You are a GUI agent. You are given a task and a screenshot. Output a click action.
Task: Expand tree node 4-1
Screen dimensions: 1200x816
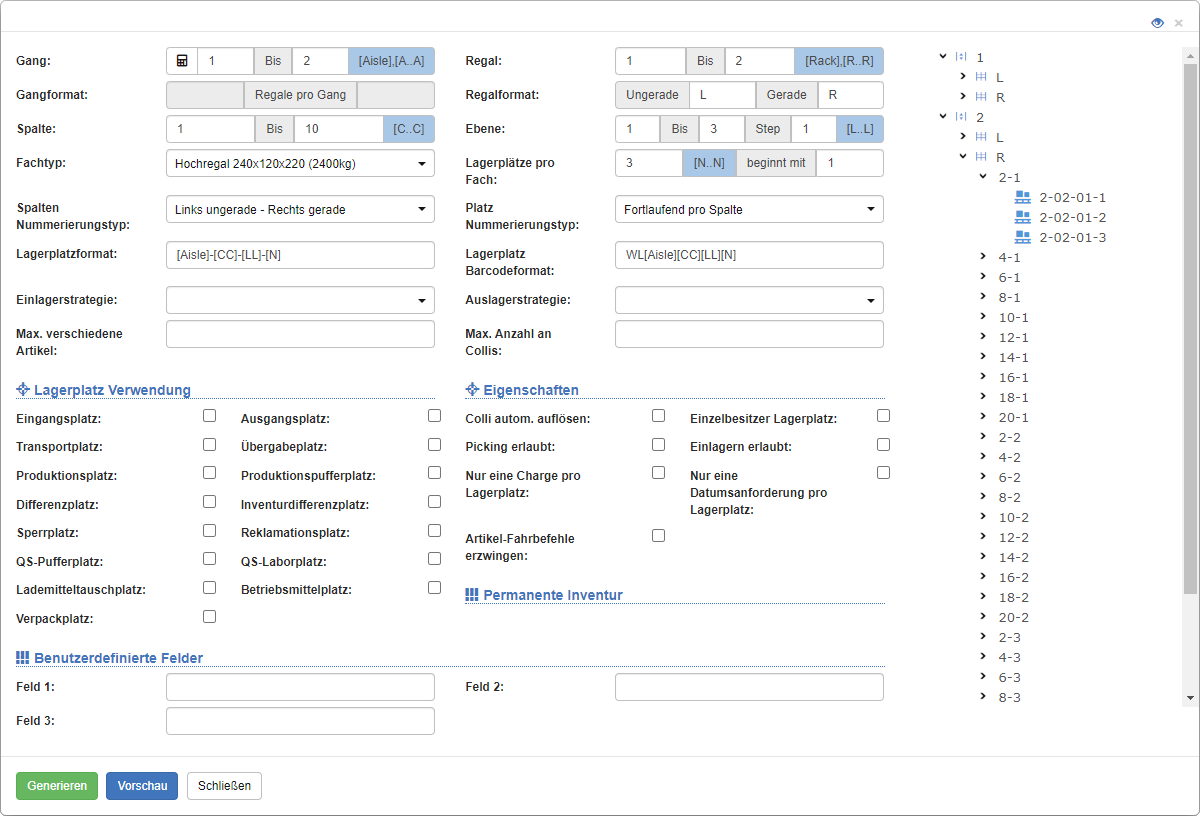(982, 257)
